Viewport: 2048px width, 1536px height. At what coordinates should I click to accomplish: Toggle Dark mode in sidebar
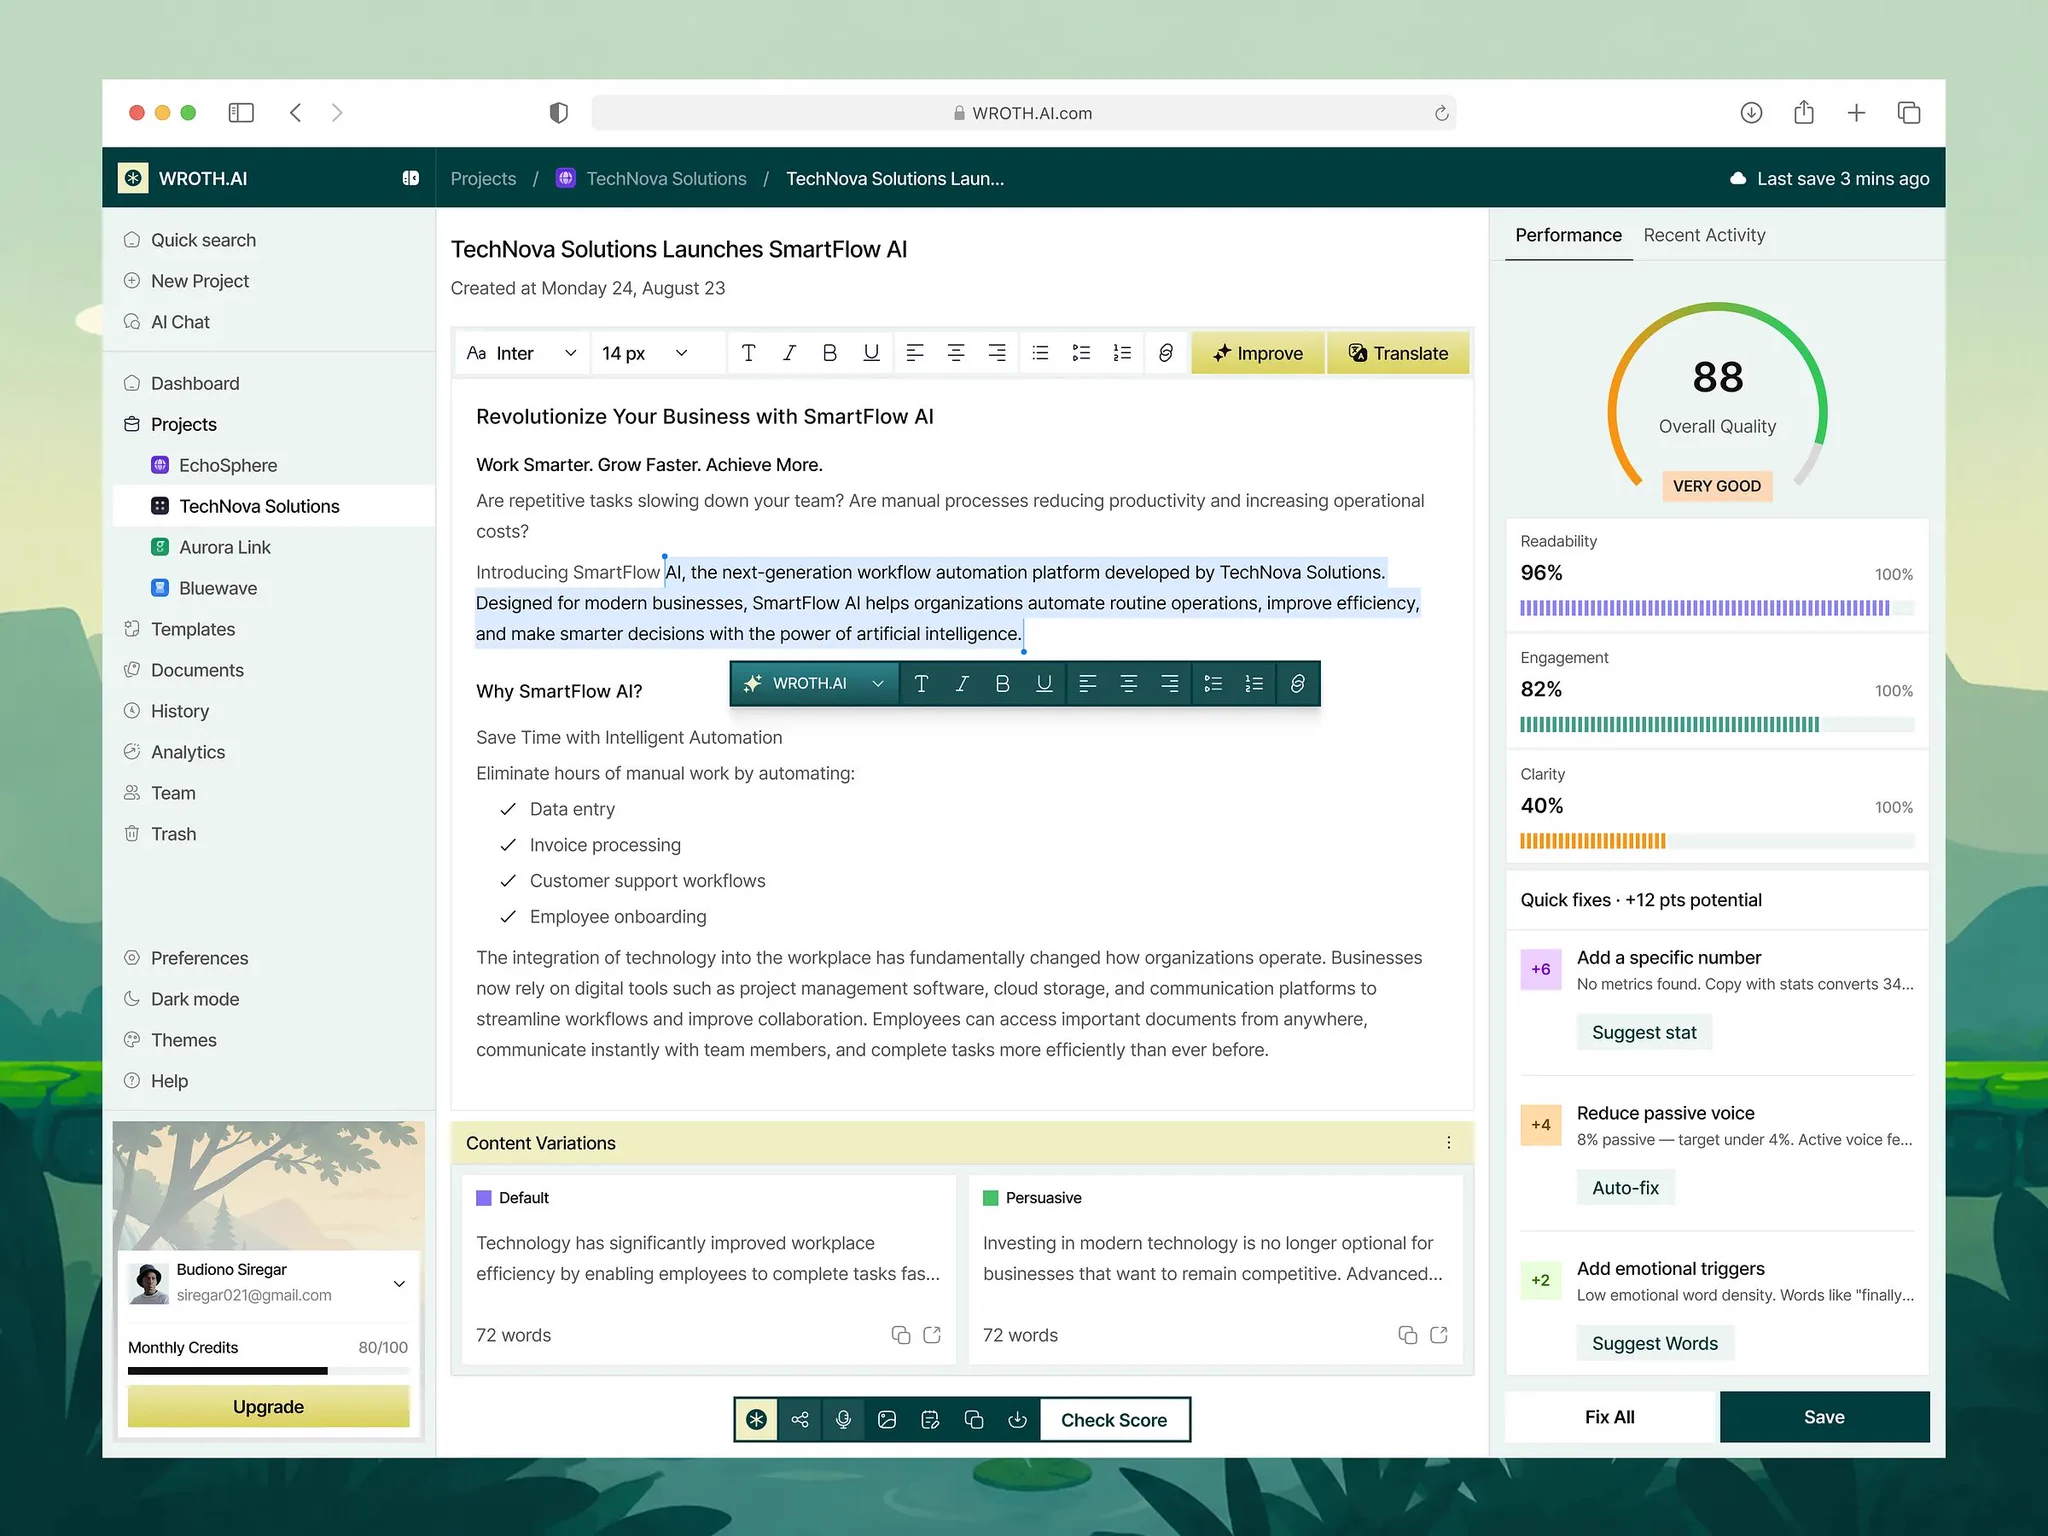click(x=195, y=999)
